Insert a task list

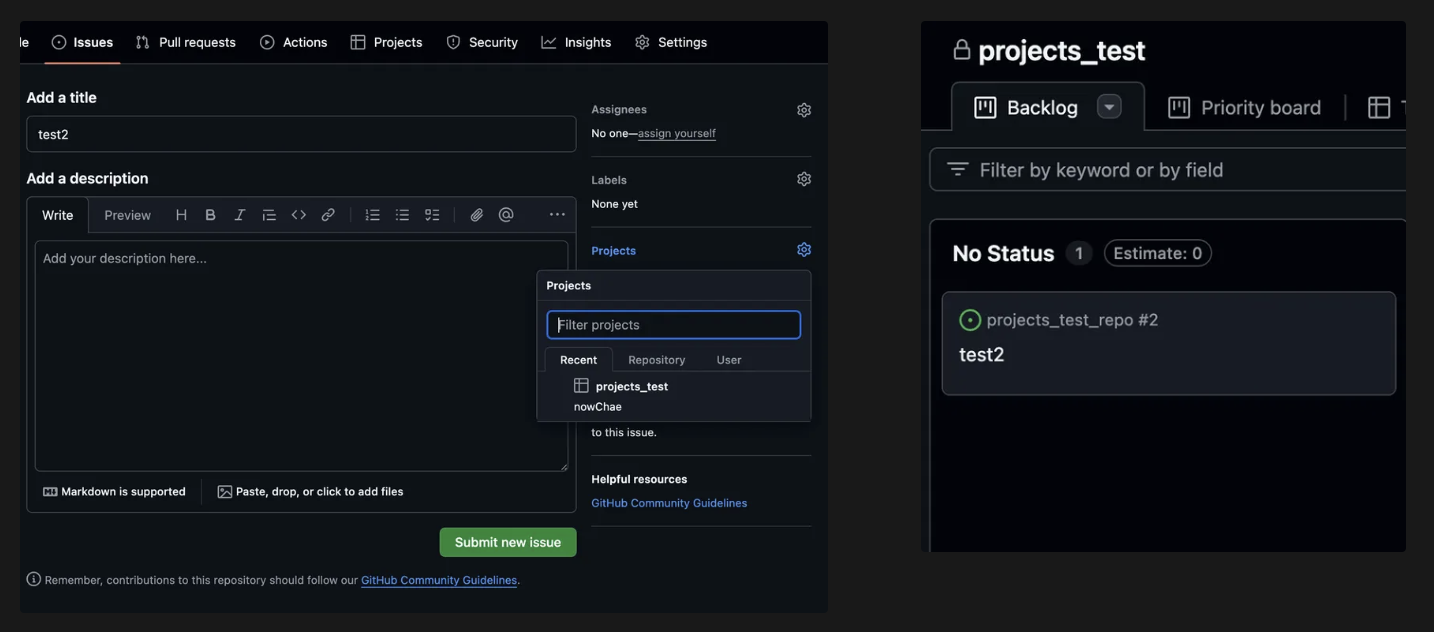click(432, 215)
